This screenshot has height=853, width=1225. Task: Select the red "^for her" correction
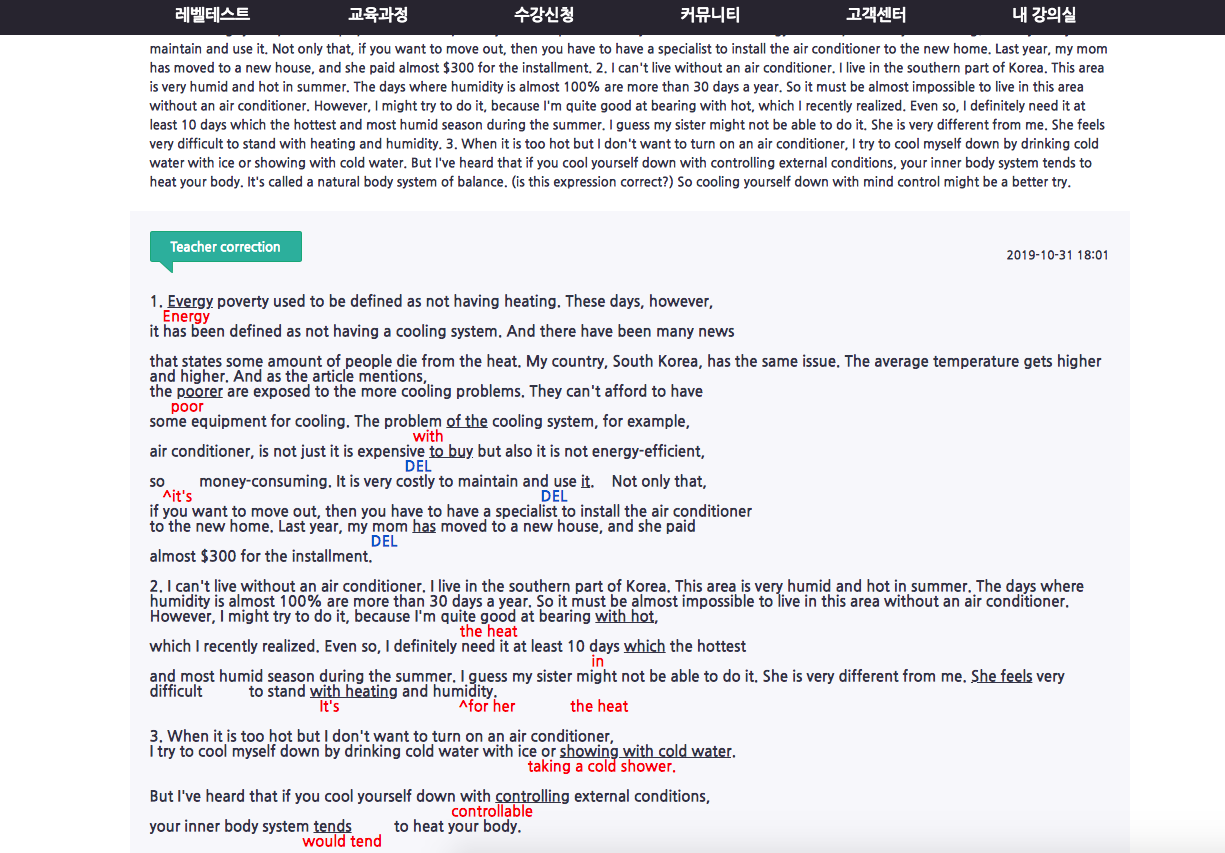(x=487, y=706)
